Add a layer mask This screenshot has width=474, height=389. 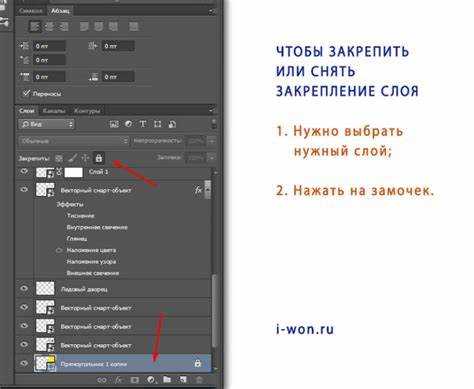(135, 380)
